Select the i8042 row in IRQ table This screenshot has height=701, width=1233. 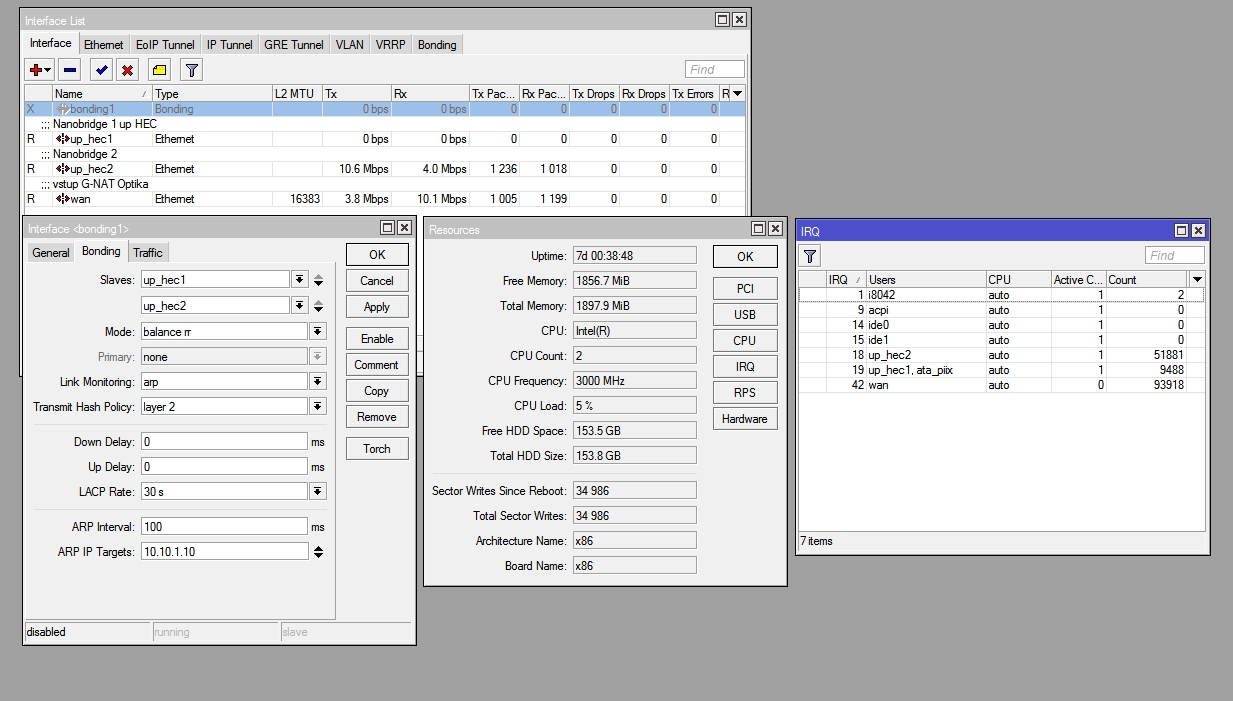click(1001, 295)
